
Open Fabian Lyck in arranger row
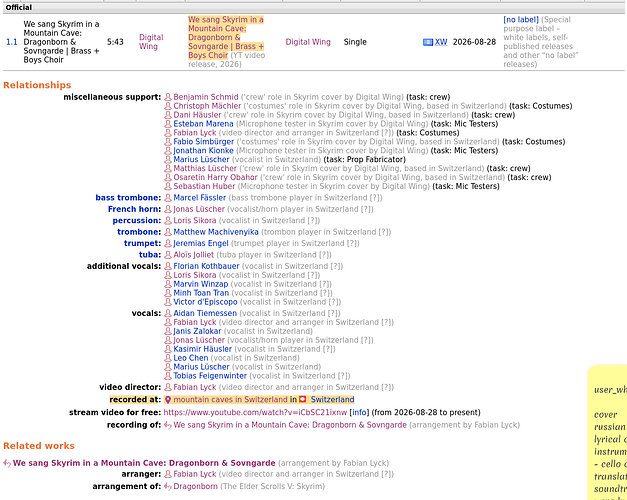click(195, 474)
